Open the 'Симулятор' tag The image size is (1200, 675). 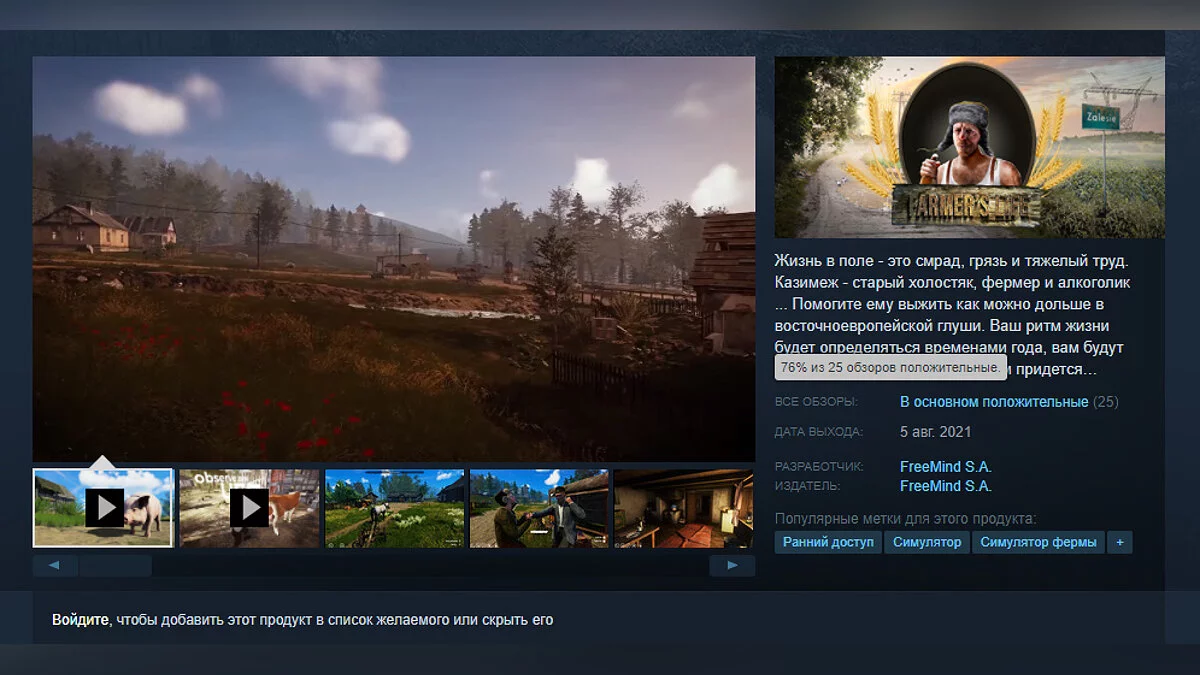pyautogui.click(x=926, y=542)
